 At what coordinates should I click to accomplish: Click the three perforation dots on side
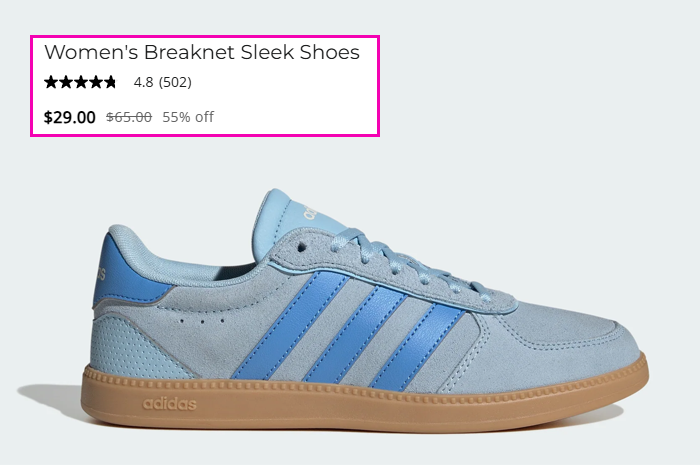(x=202, y=321)
